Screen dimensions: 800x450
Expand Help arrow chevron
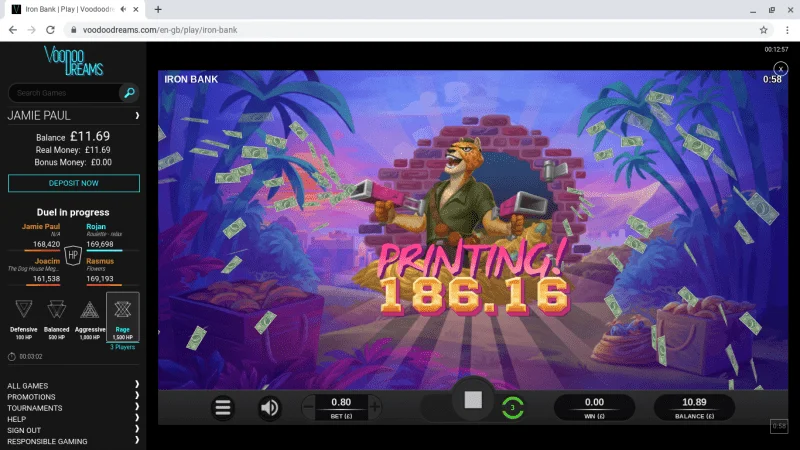click(x=137, y=418)
